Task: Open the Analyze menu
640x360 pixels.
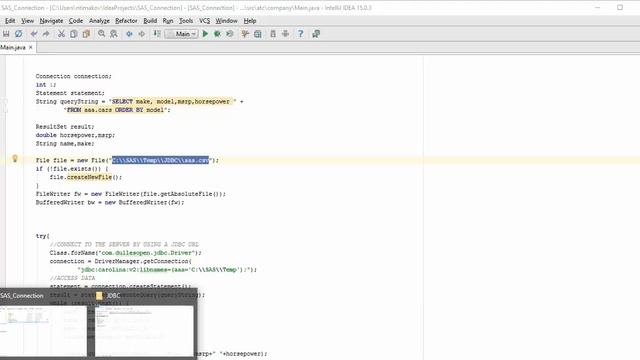Action: pos(99,21)
